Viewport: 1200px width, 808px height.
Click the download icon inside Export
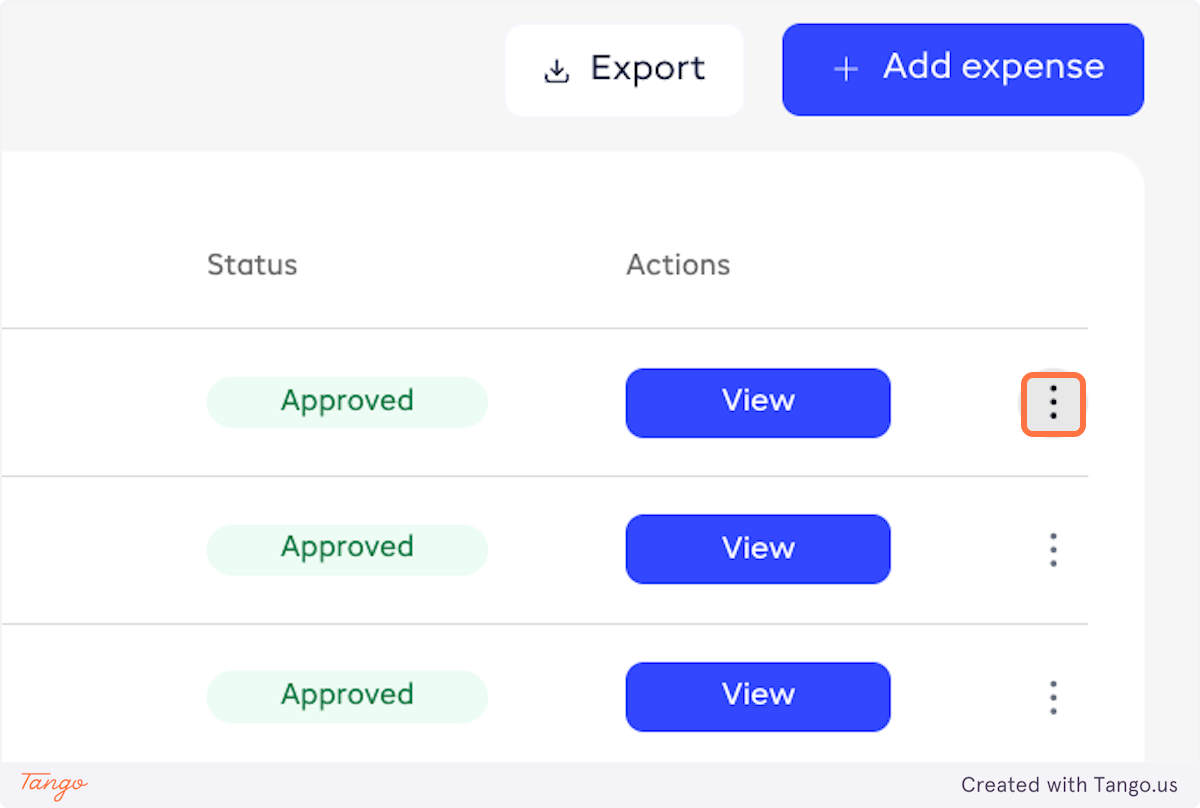tap(556, 71)
